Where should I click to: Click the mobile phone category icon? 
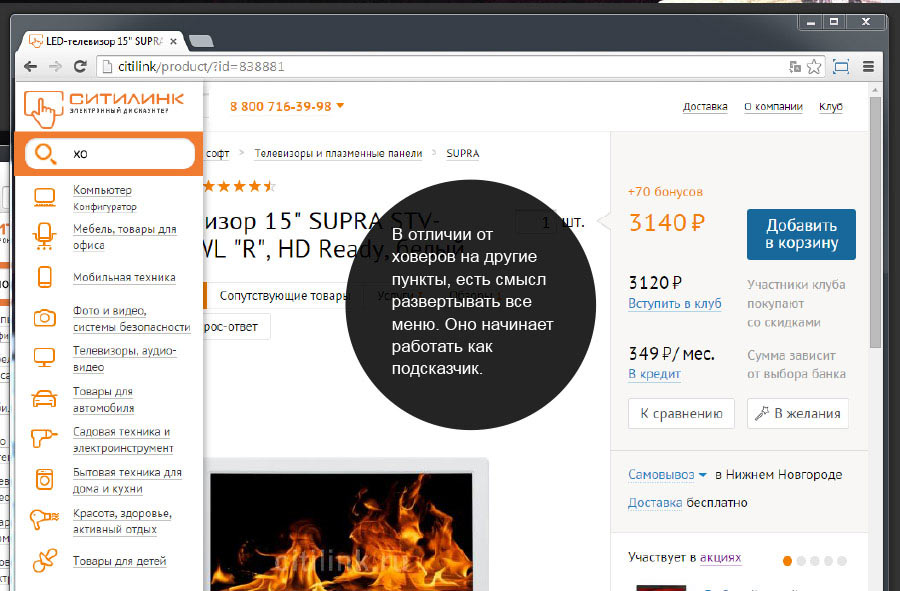pyautogui.click(x=45, y=277)
